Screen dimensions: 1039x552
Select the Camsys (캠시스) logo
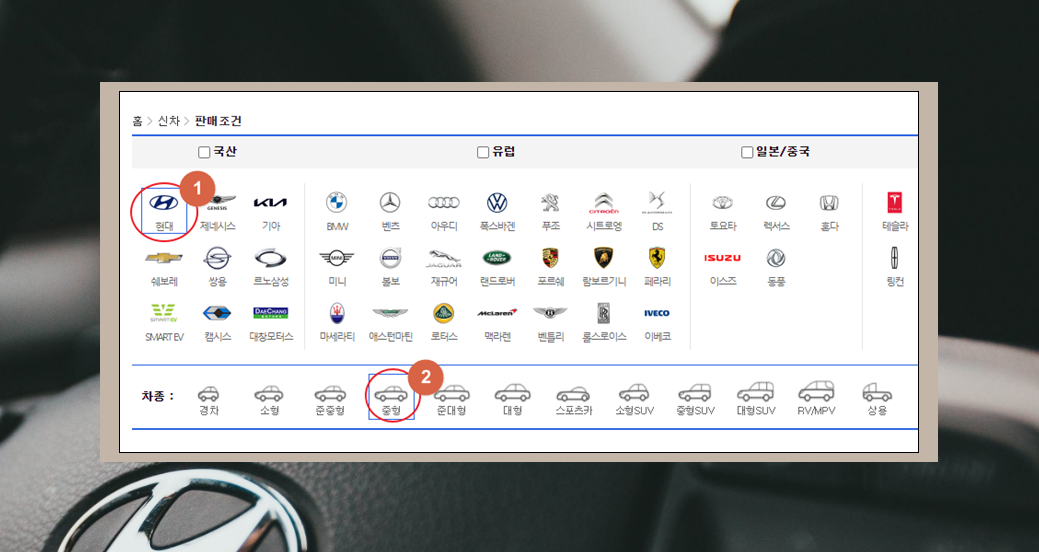(x=217, y=313)
